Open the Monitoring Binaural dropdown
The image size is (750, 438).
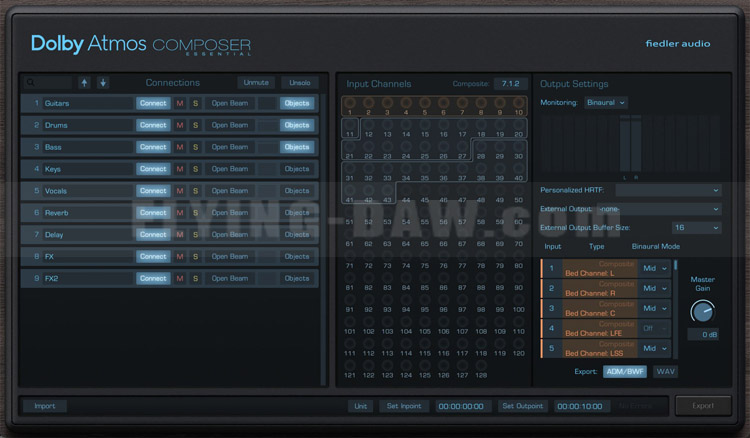[x=606, y=102]
